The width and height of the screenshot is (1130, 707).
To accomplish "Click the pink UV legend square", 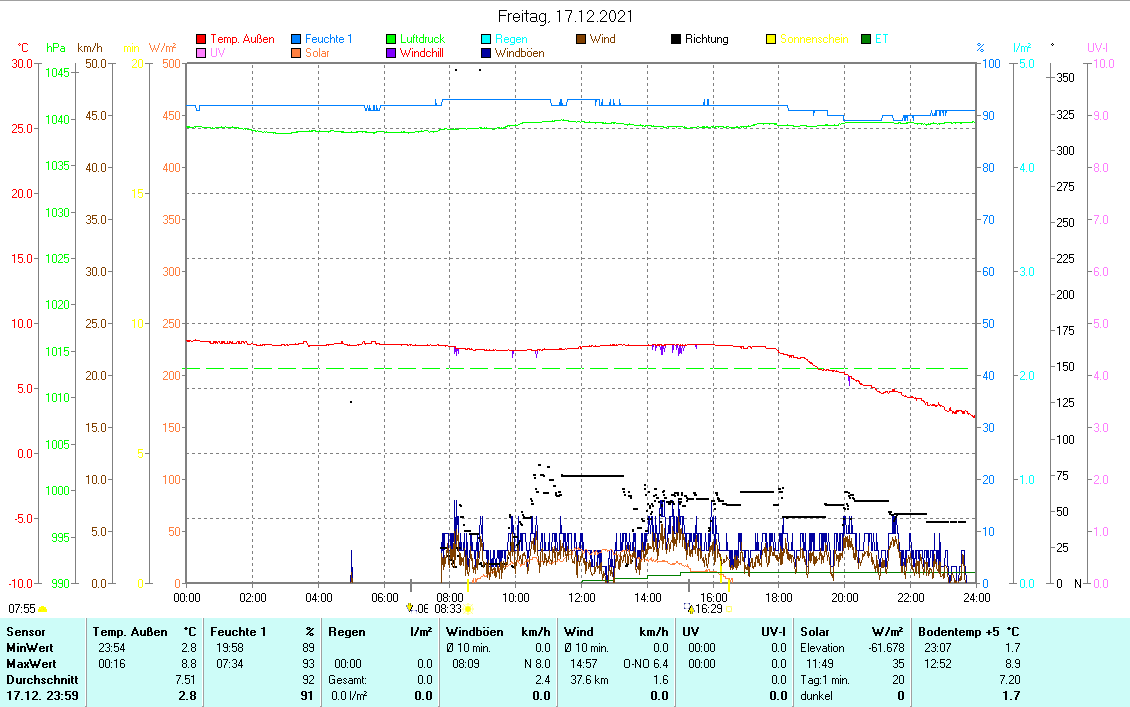I will pos(201,53).
